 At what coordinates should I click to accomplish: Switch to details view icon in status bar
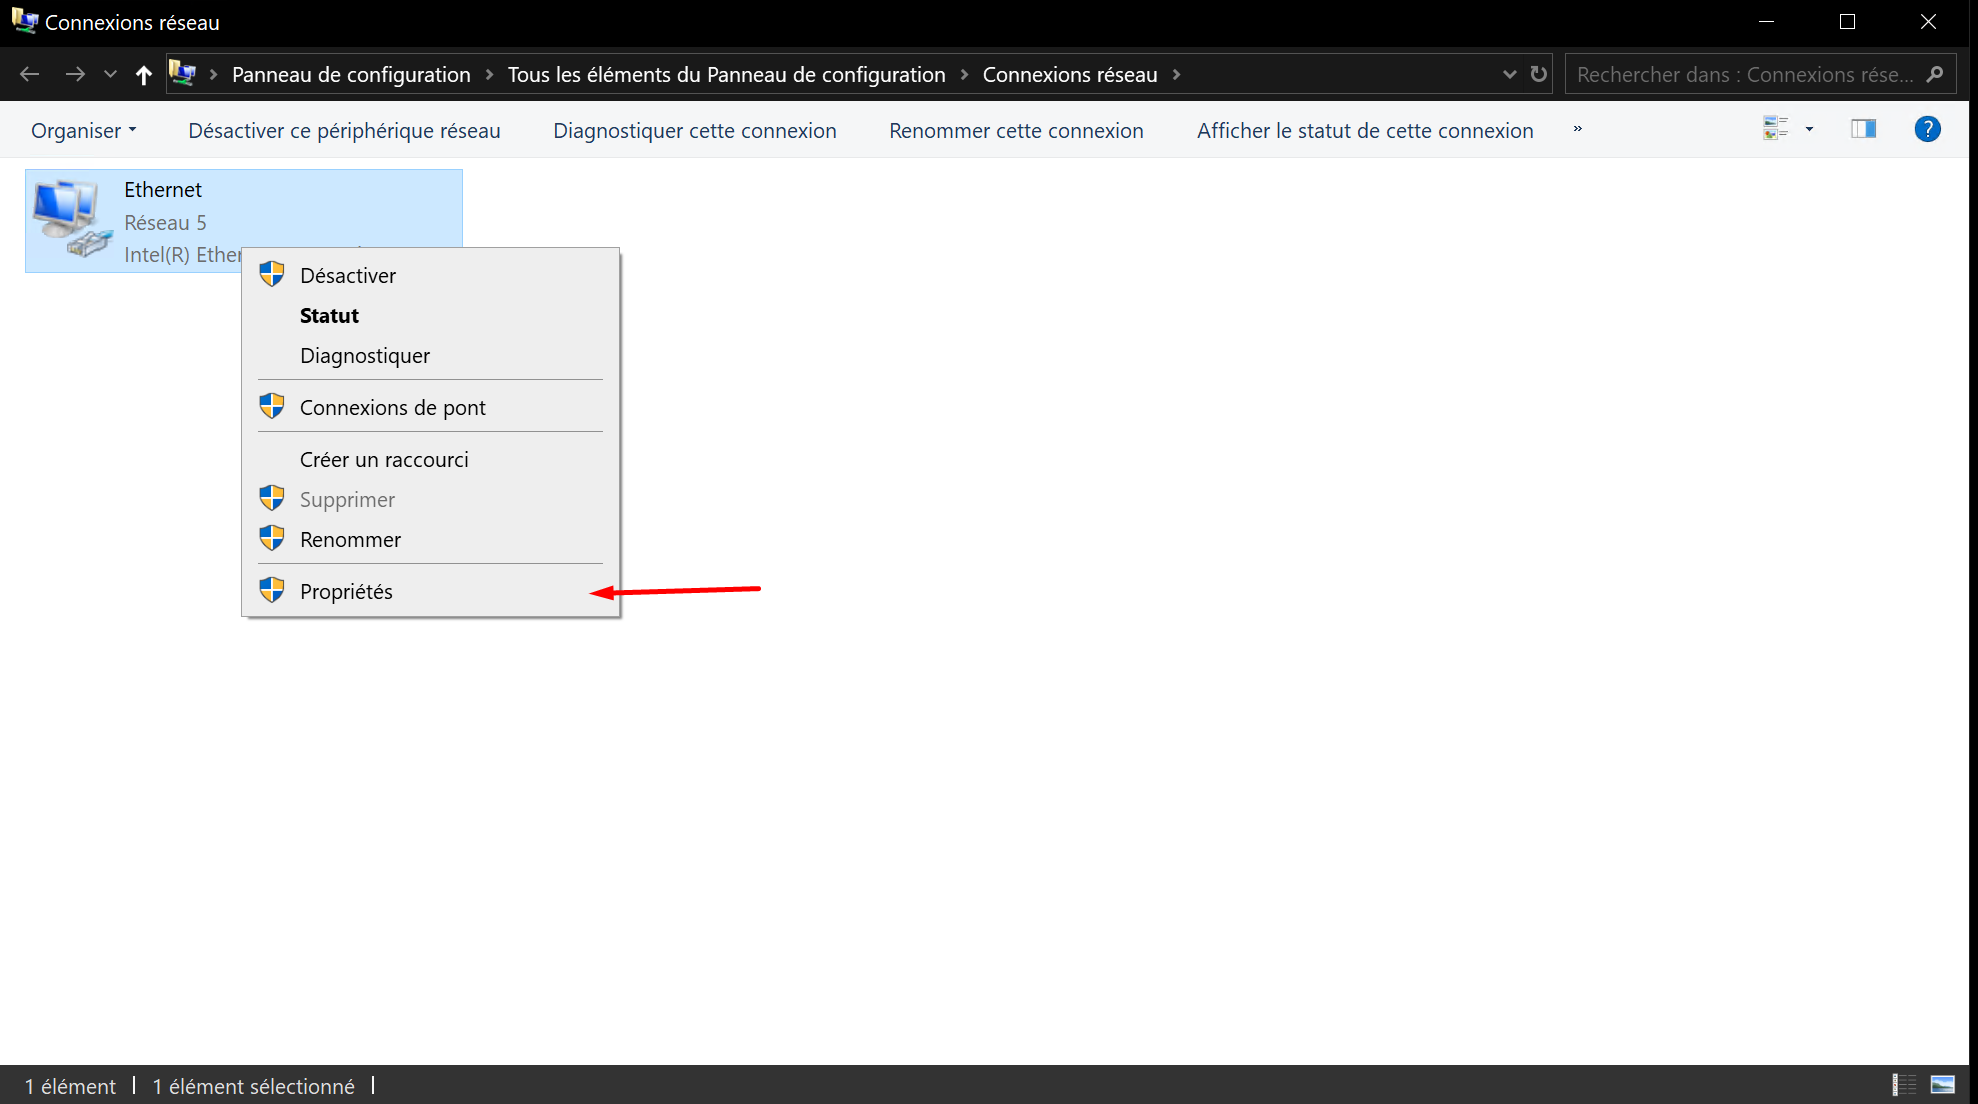1904,1085
